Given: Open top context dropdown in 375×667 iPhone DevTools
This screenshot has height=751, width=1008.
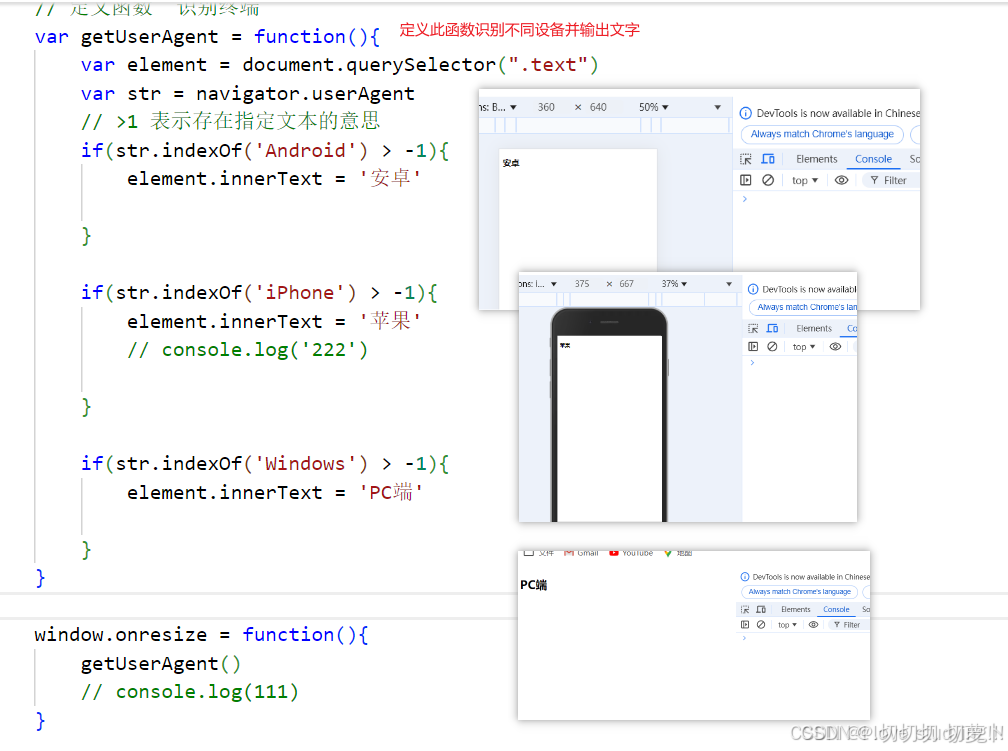Looking at the screenshot, I should tap(804, 347).
